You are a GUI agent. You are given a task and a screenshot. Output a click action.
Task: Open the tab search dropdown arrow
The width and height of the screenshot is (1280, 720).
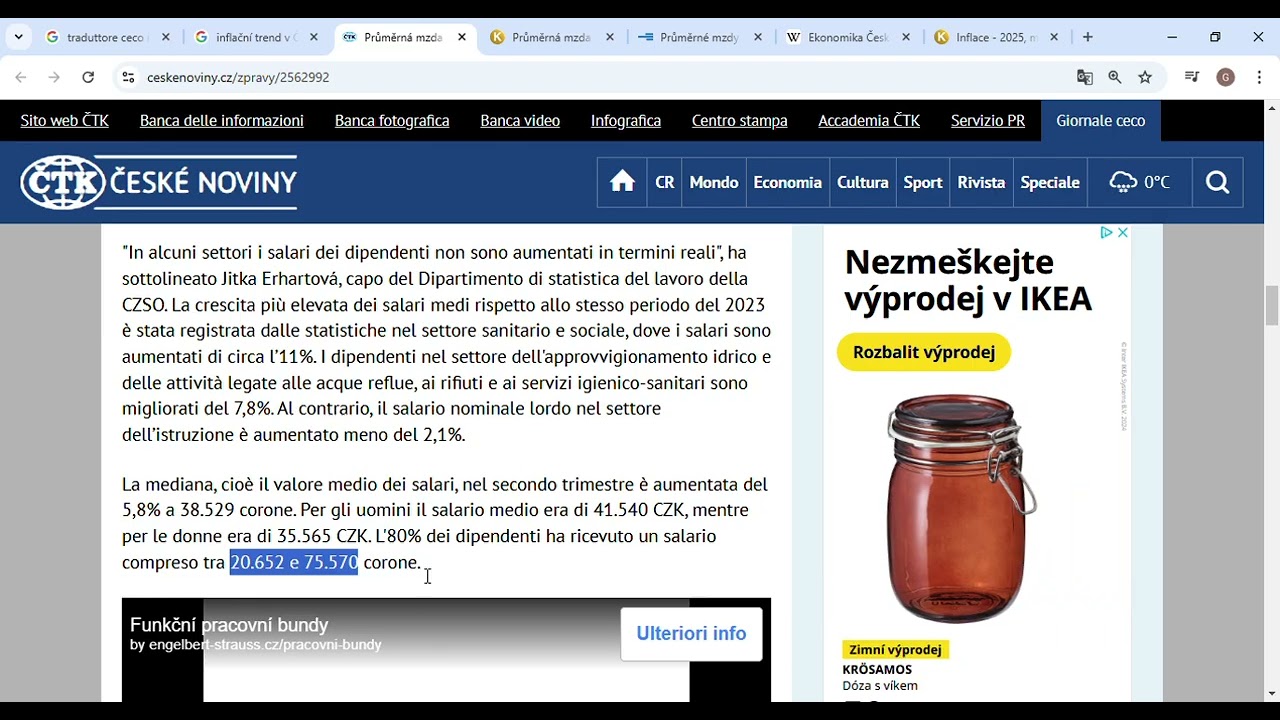(x=18, y=37)
